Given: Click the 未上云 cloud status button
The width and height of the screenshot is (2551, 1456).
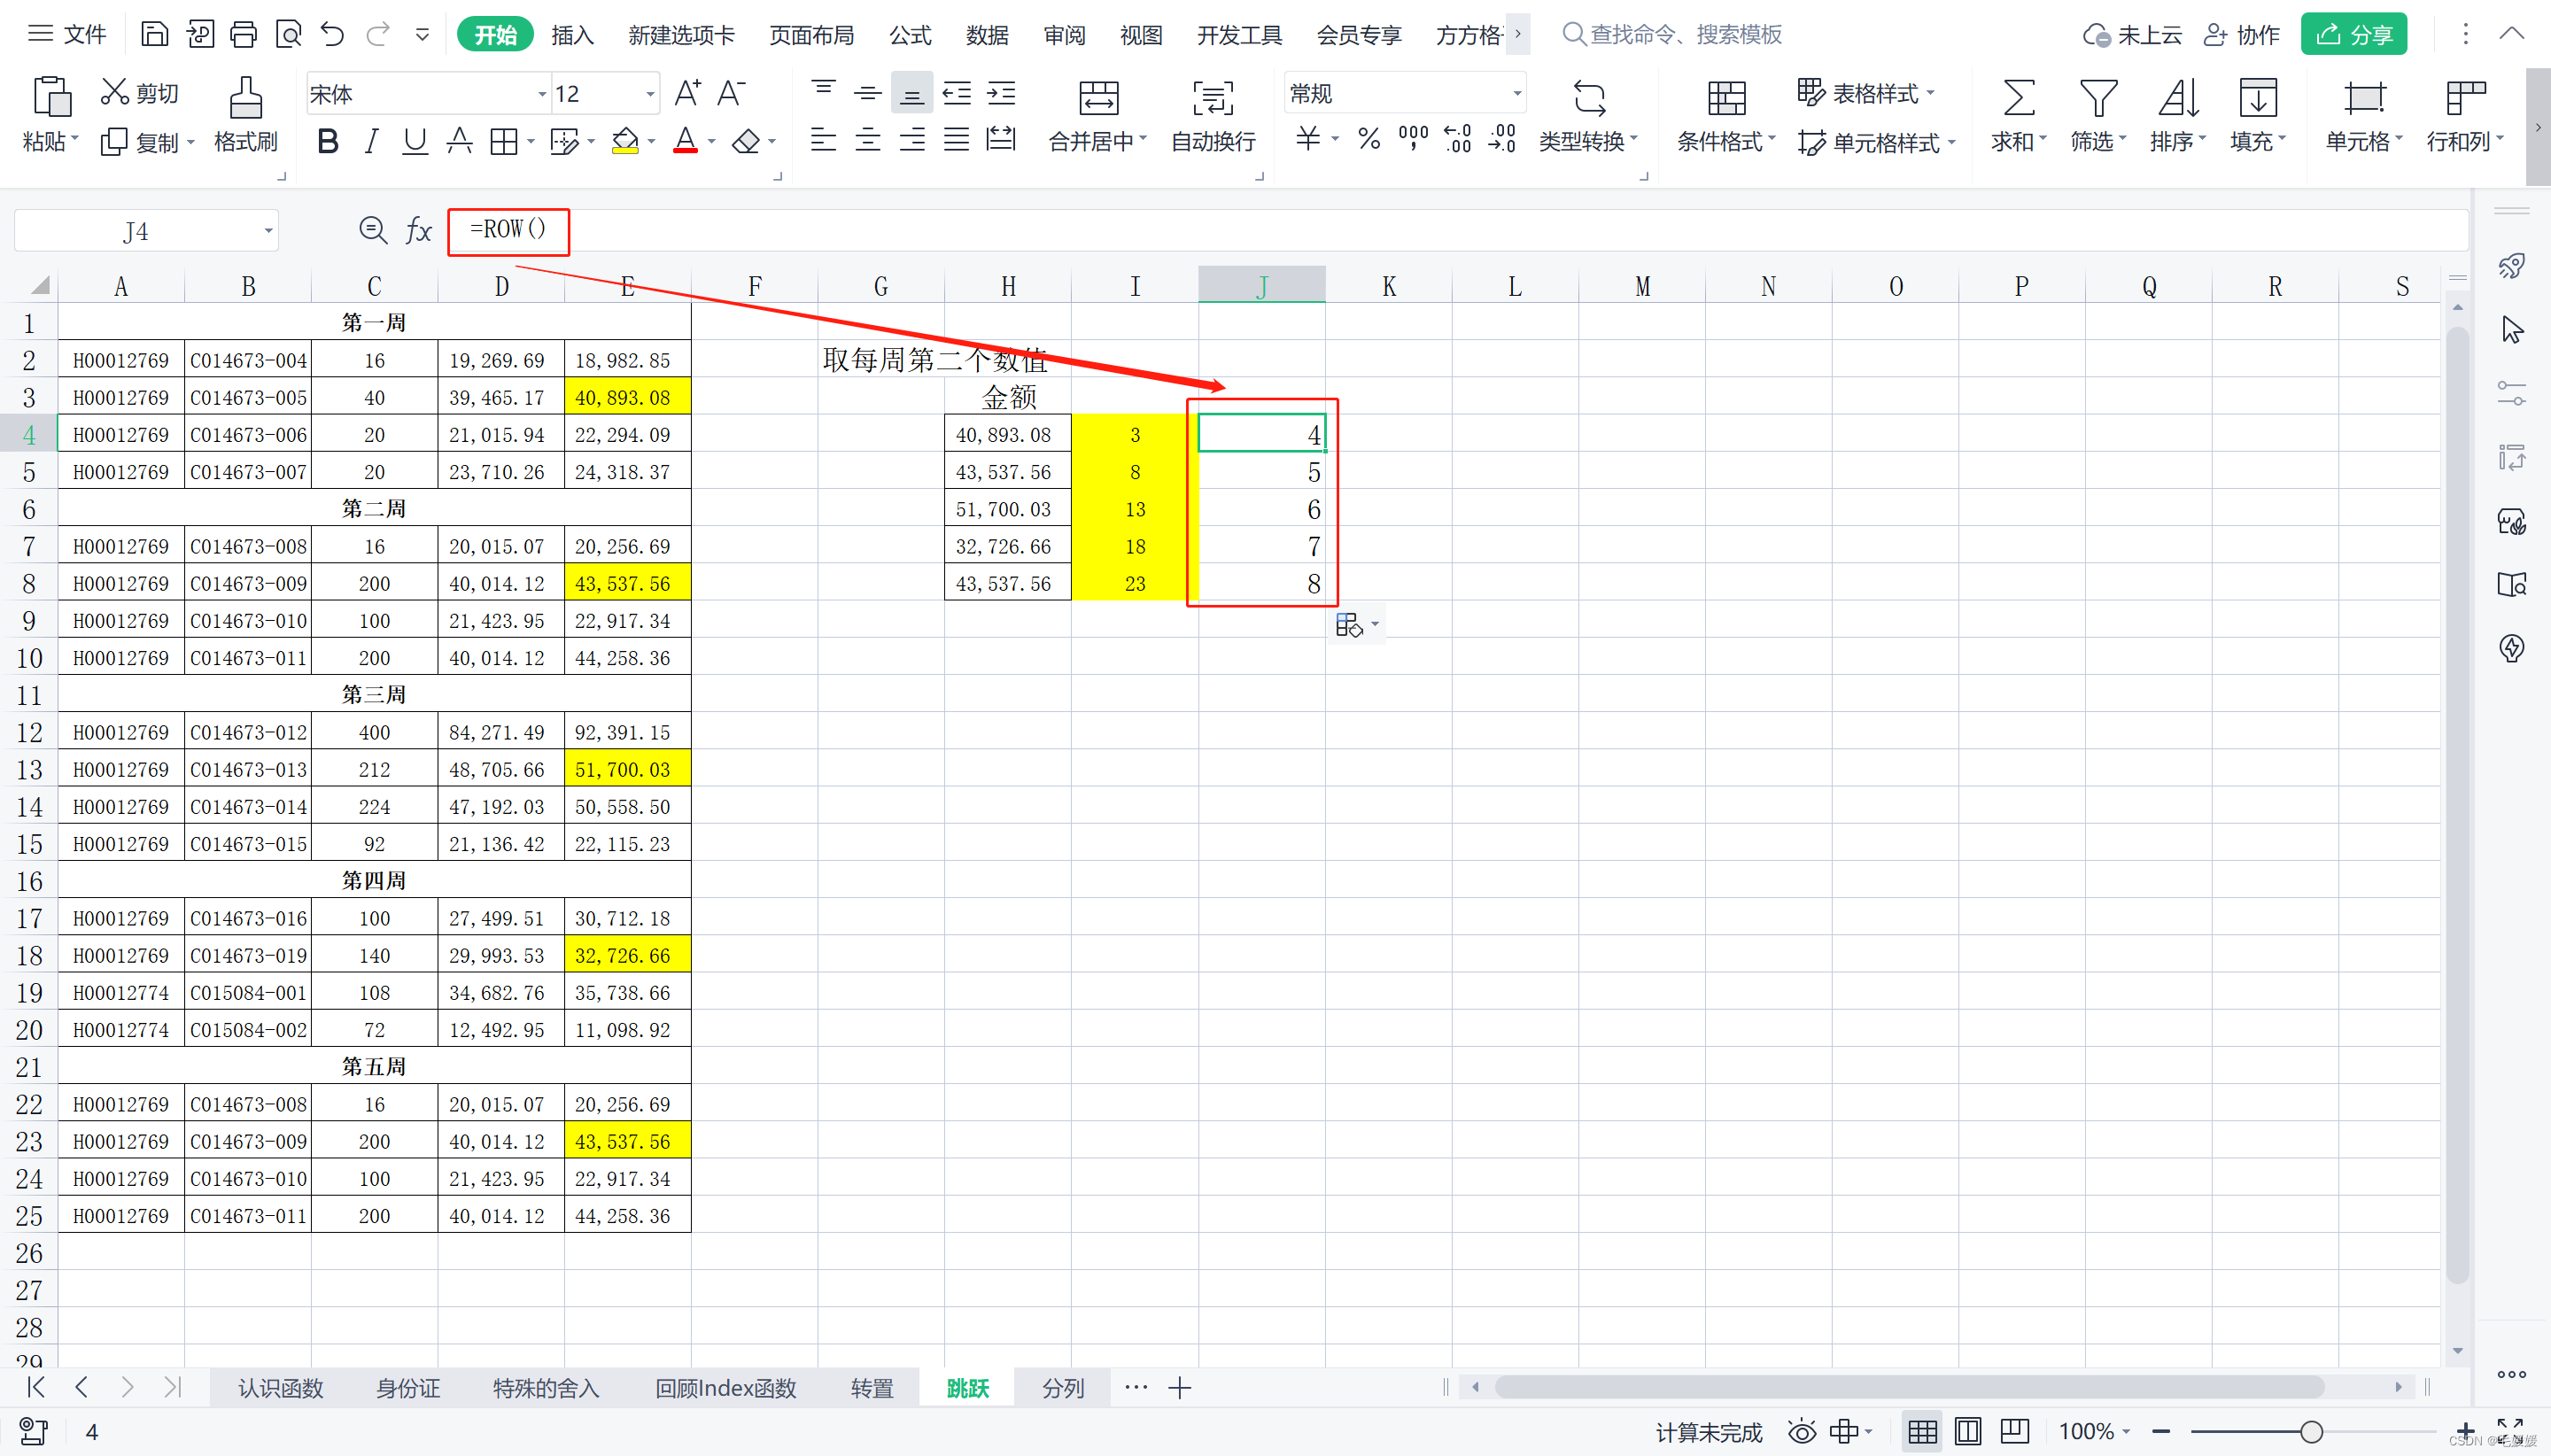Looking at the screenshot, I should [x=2131, y=35].
